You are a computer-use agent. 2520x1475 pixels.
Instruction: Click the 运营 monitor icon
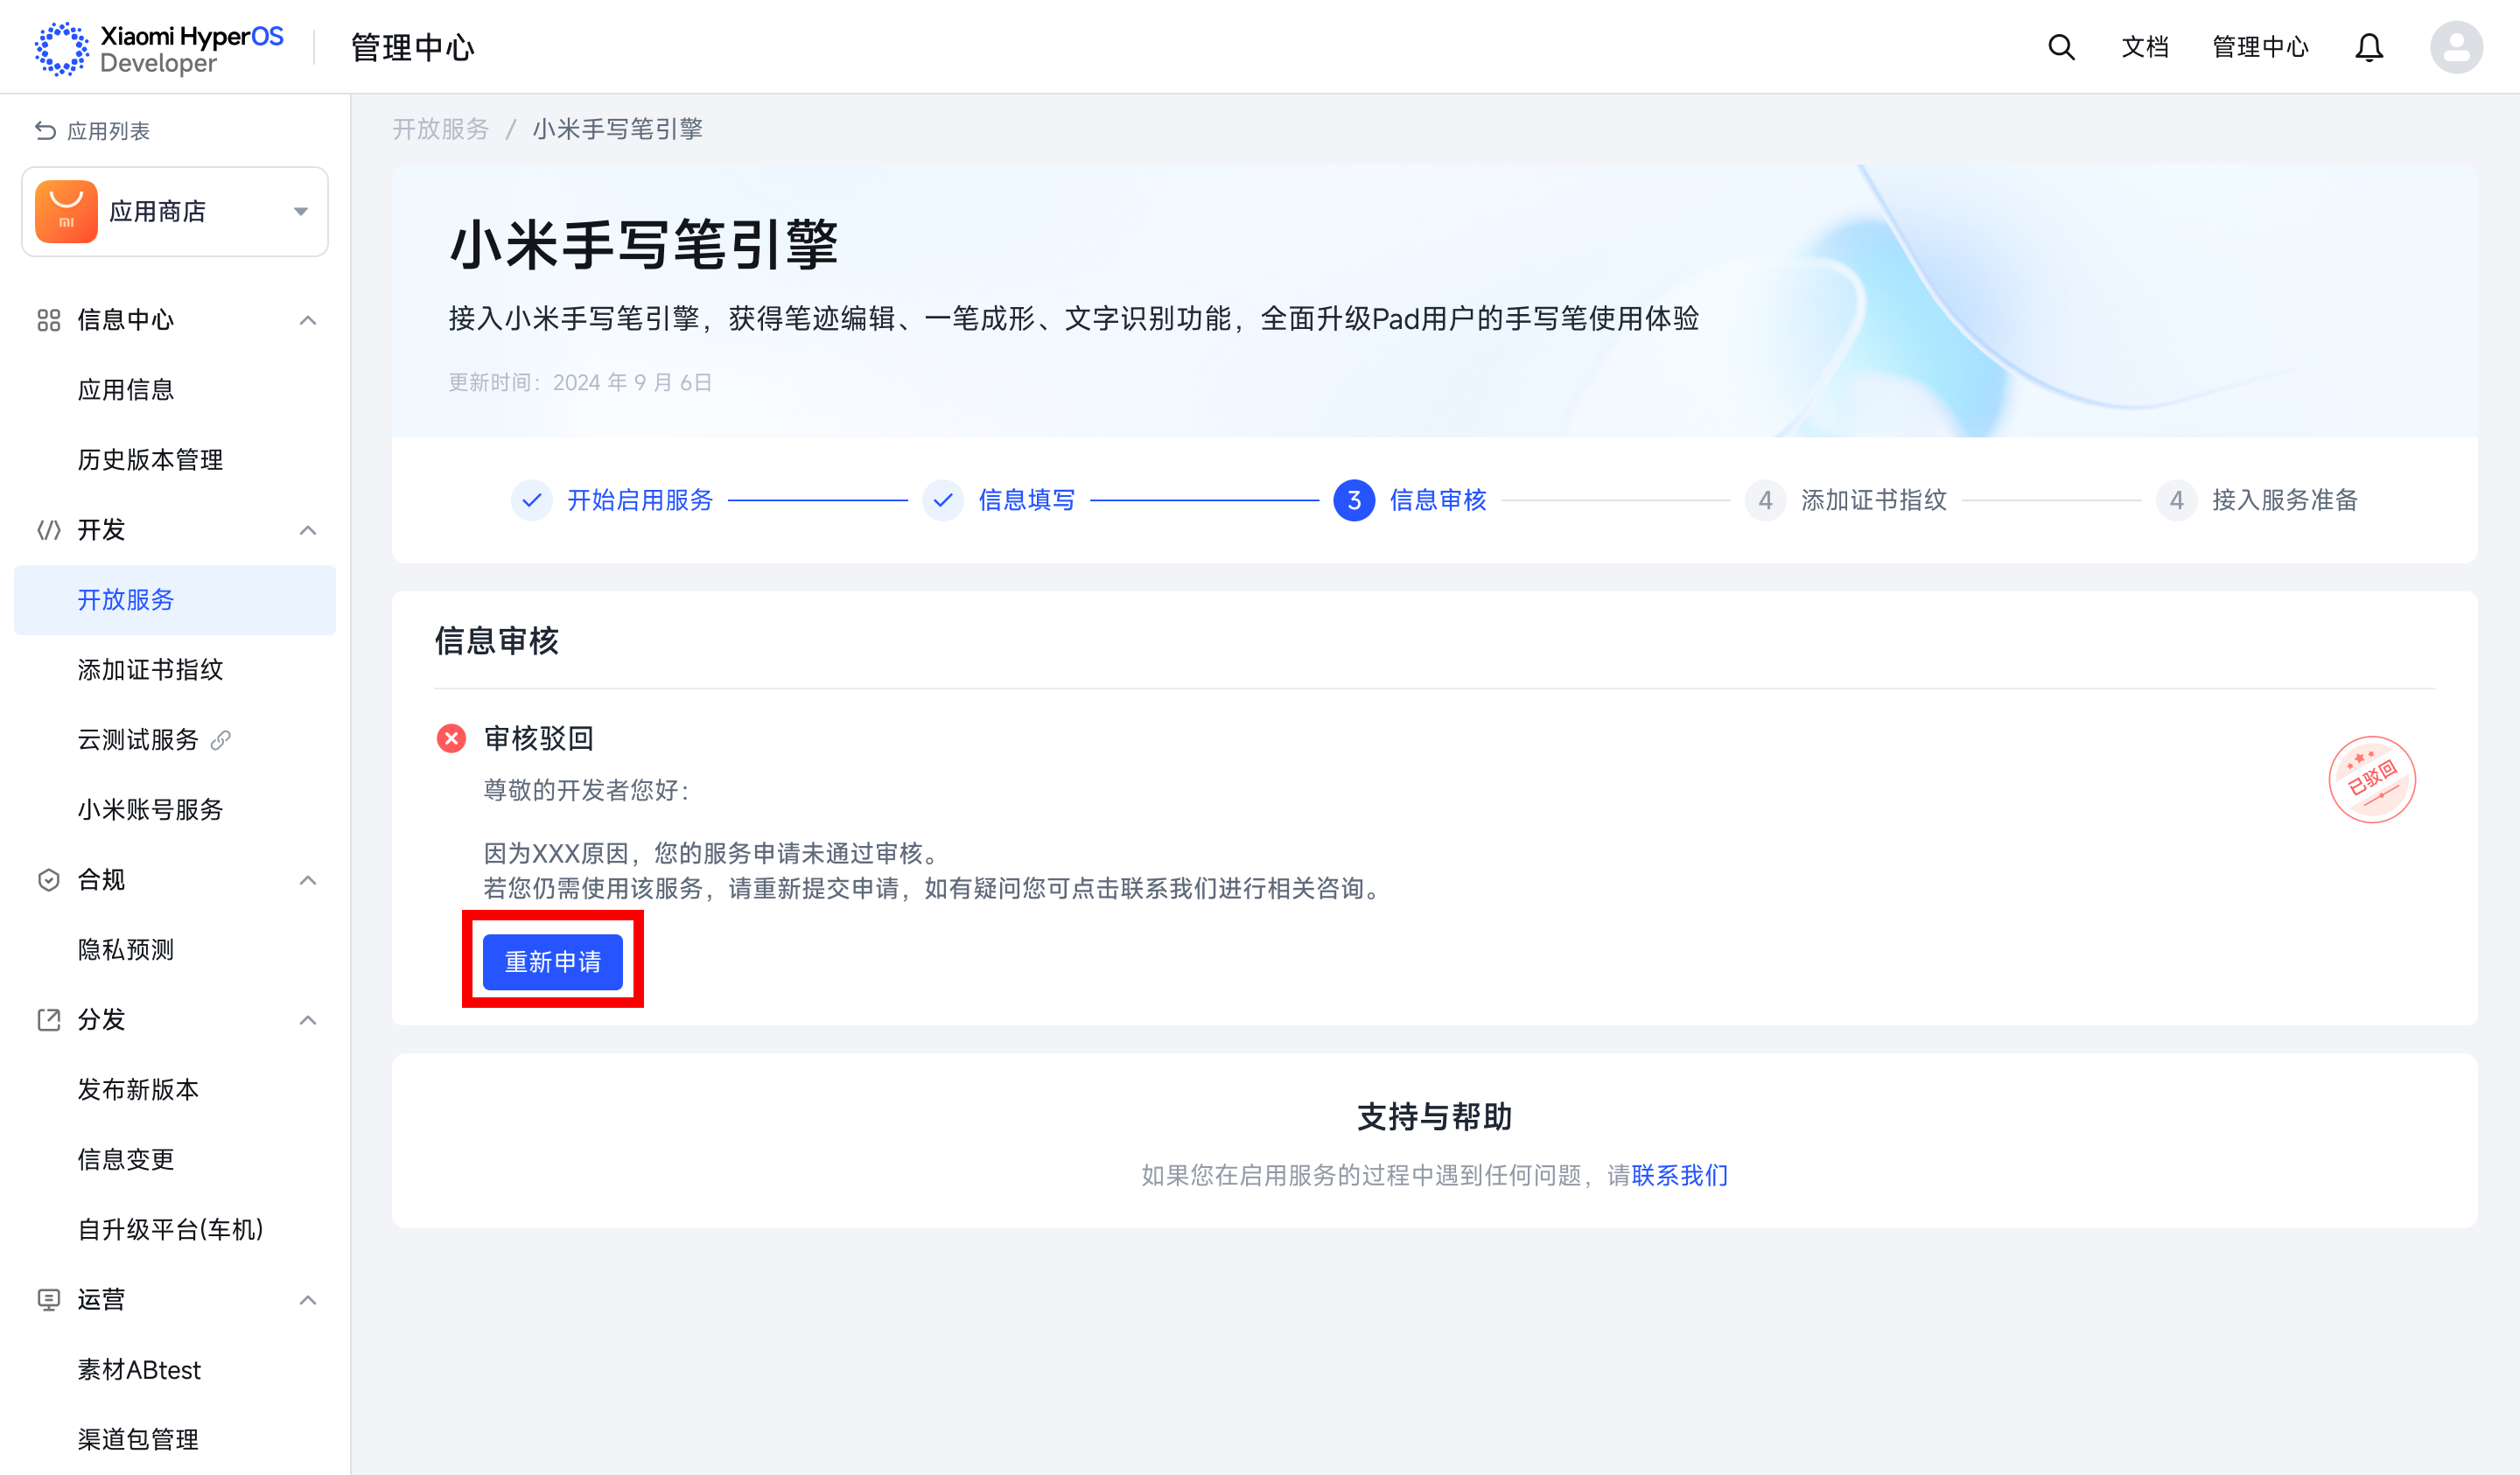pyautogui.click(x=48, y=1300)
